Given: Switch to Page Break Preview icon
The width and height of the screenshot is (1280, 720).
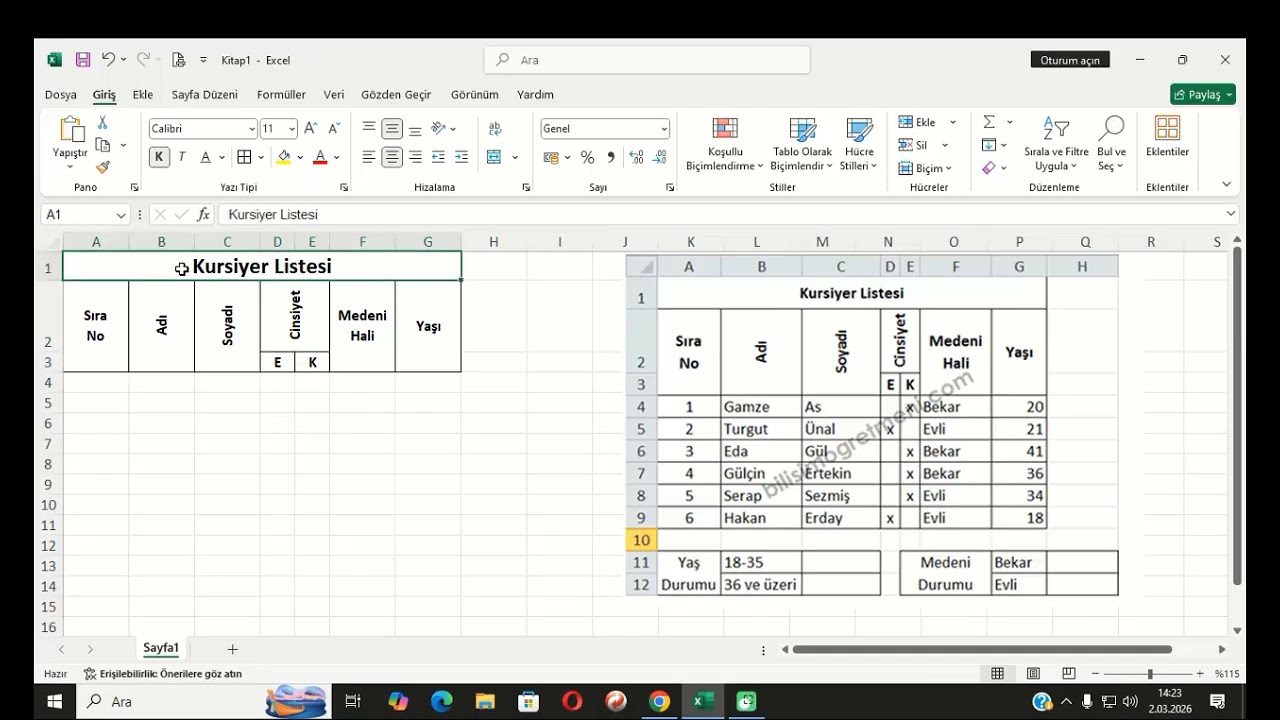Looking at the screenshot, I should (1069, 674).
